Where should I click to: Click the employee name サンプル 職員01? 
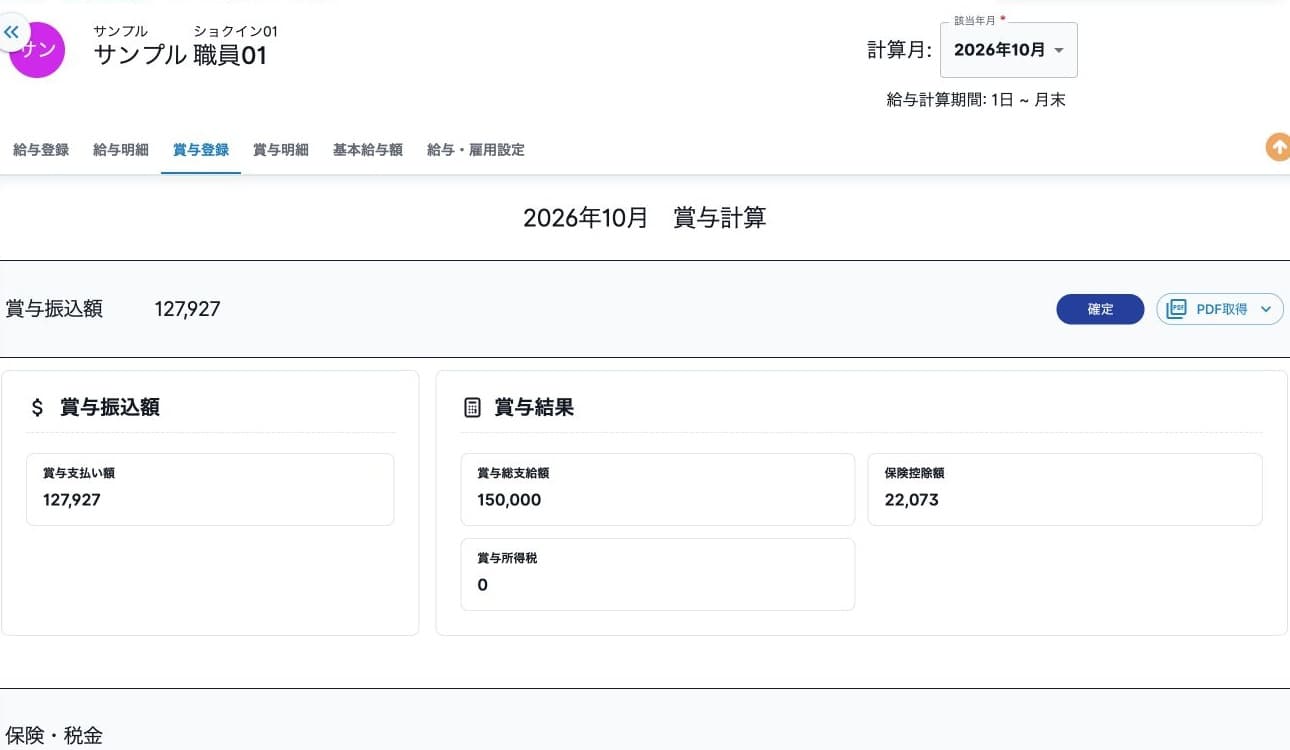pyautogui.click(x=180, y=55)
